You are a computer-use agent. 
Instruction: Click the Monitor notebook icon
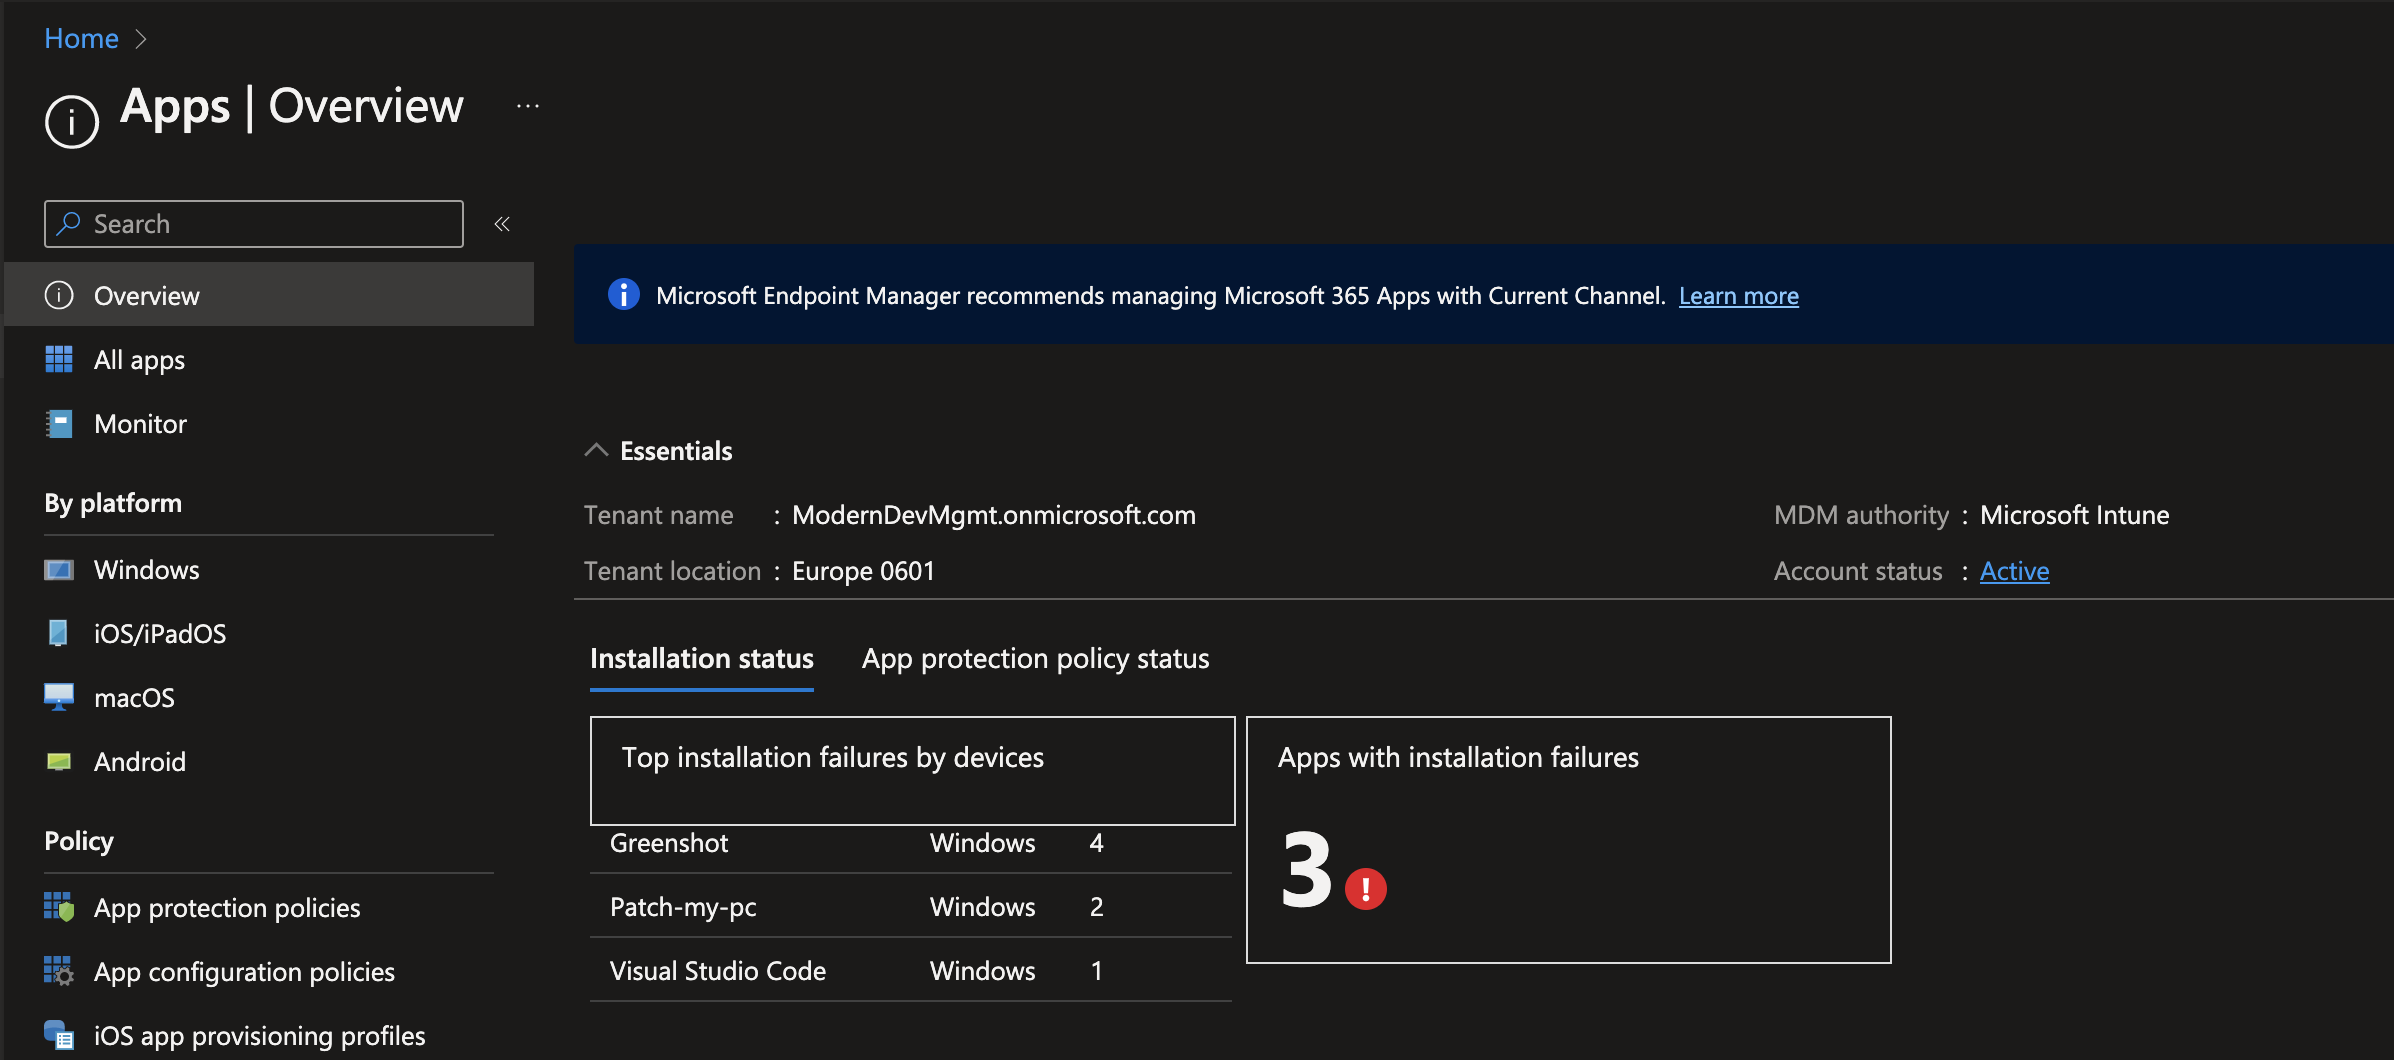pos(59,424)
